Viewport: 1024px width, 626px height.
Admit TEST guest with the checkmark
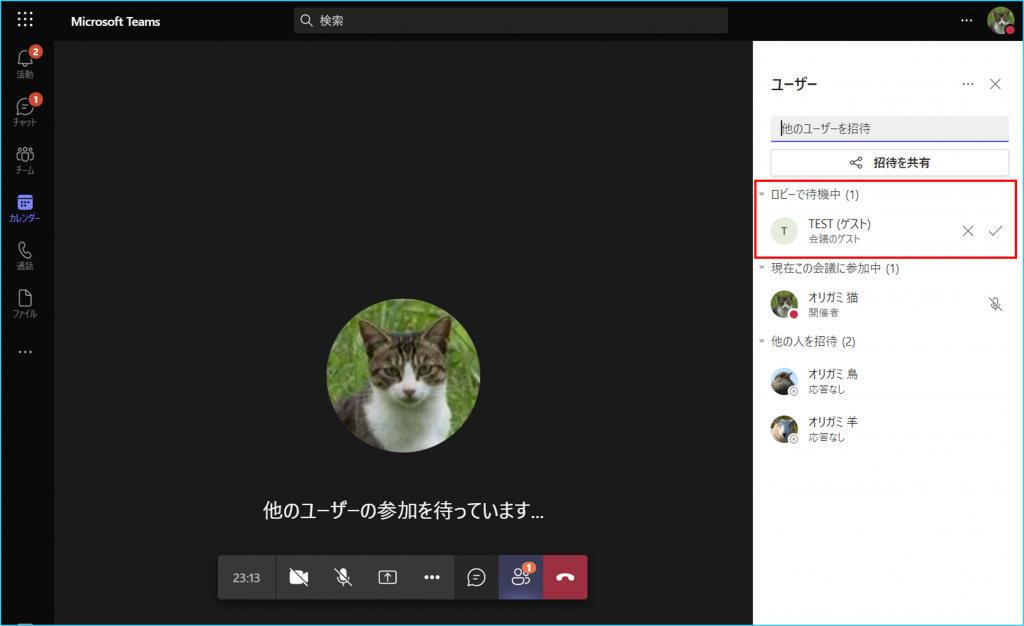(x=995, y=231)
